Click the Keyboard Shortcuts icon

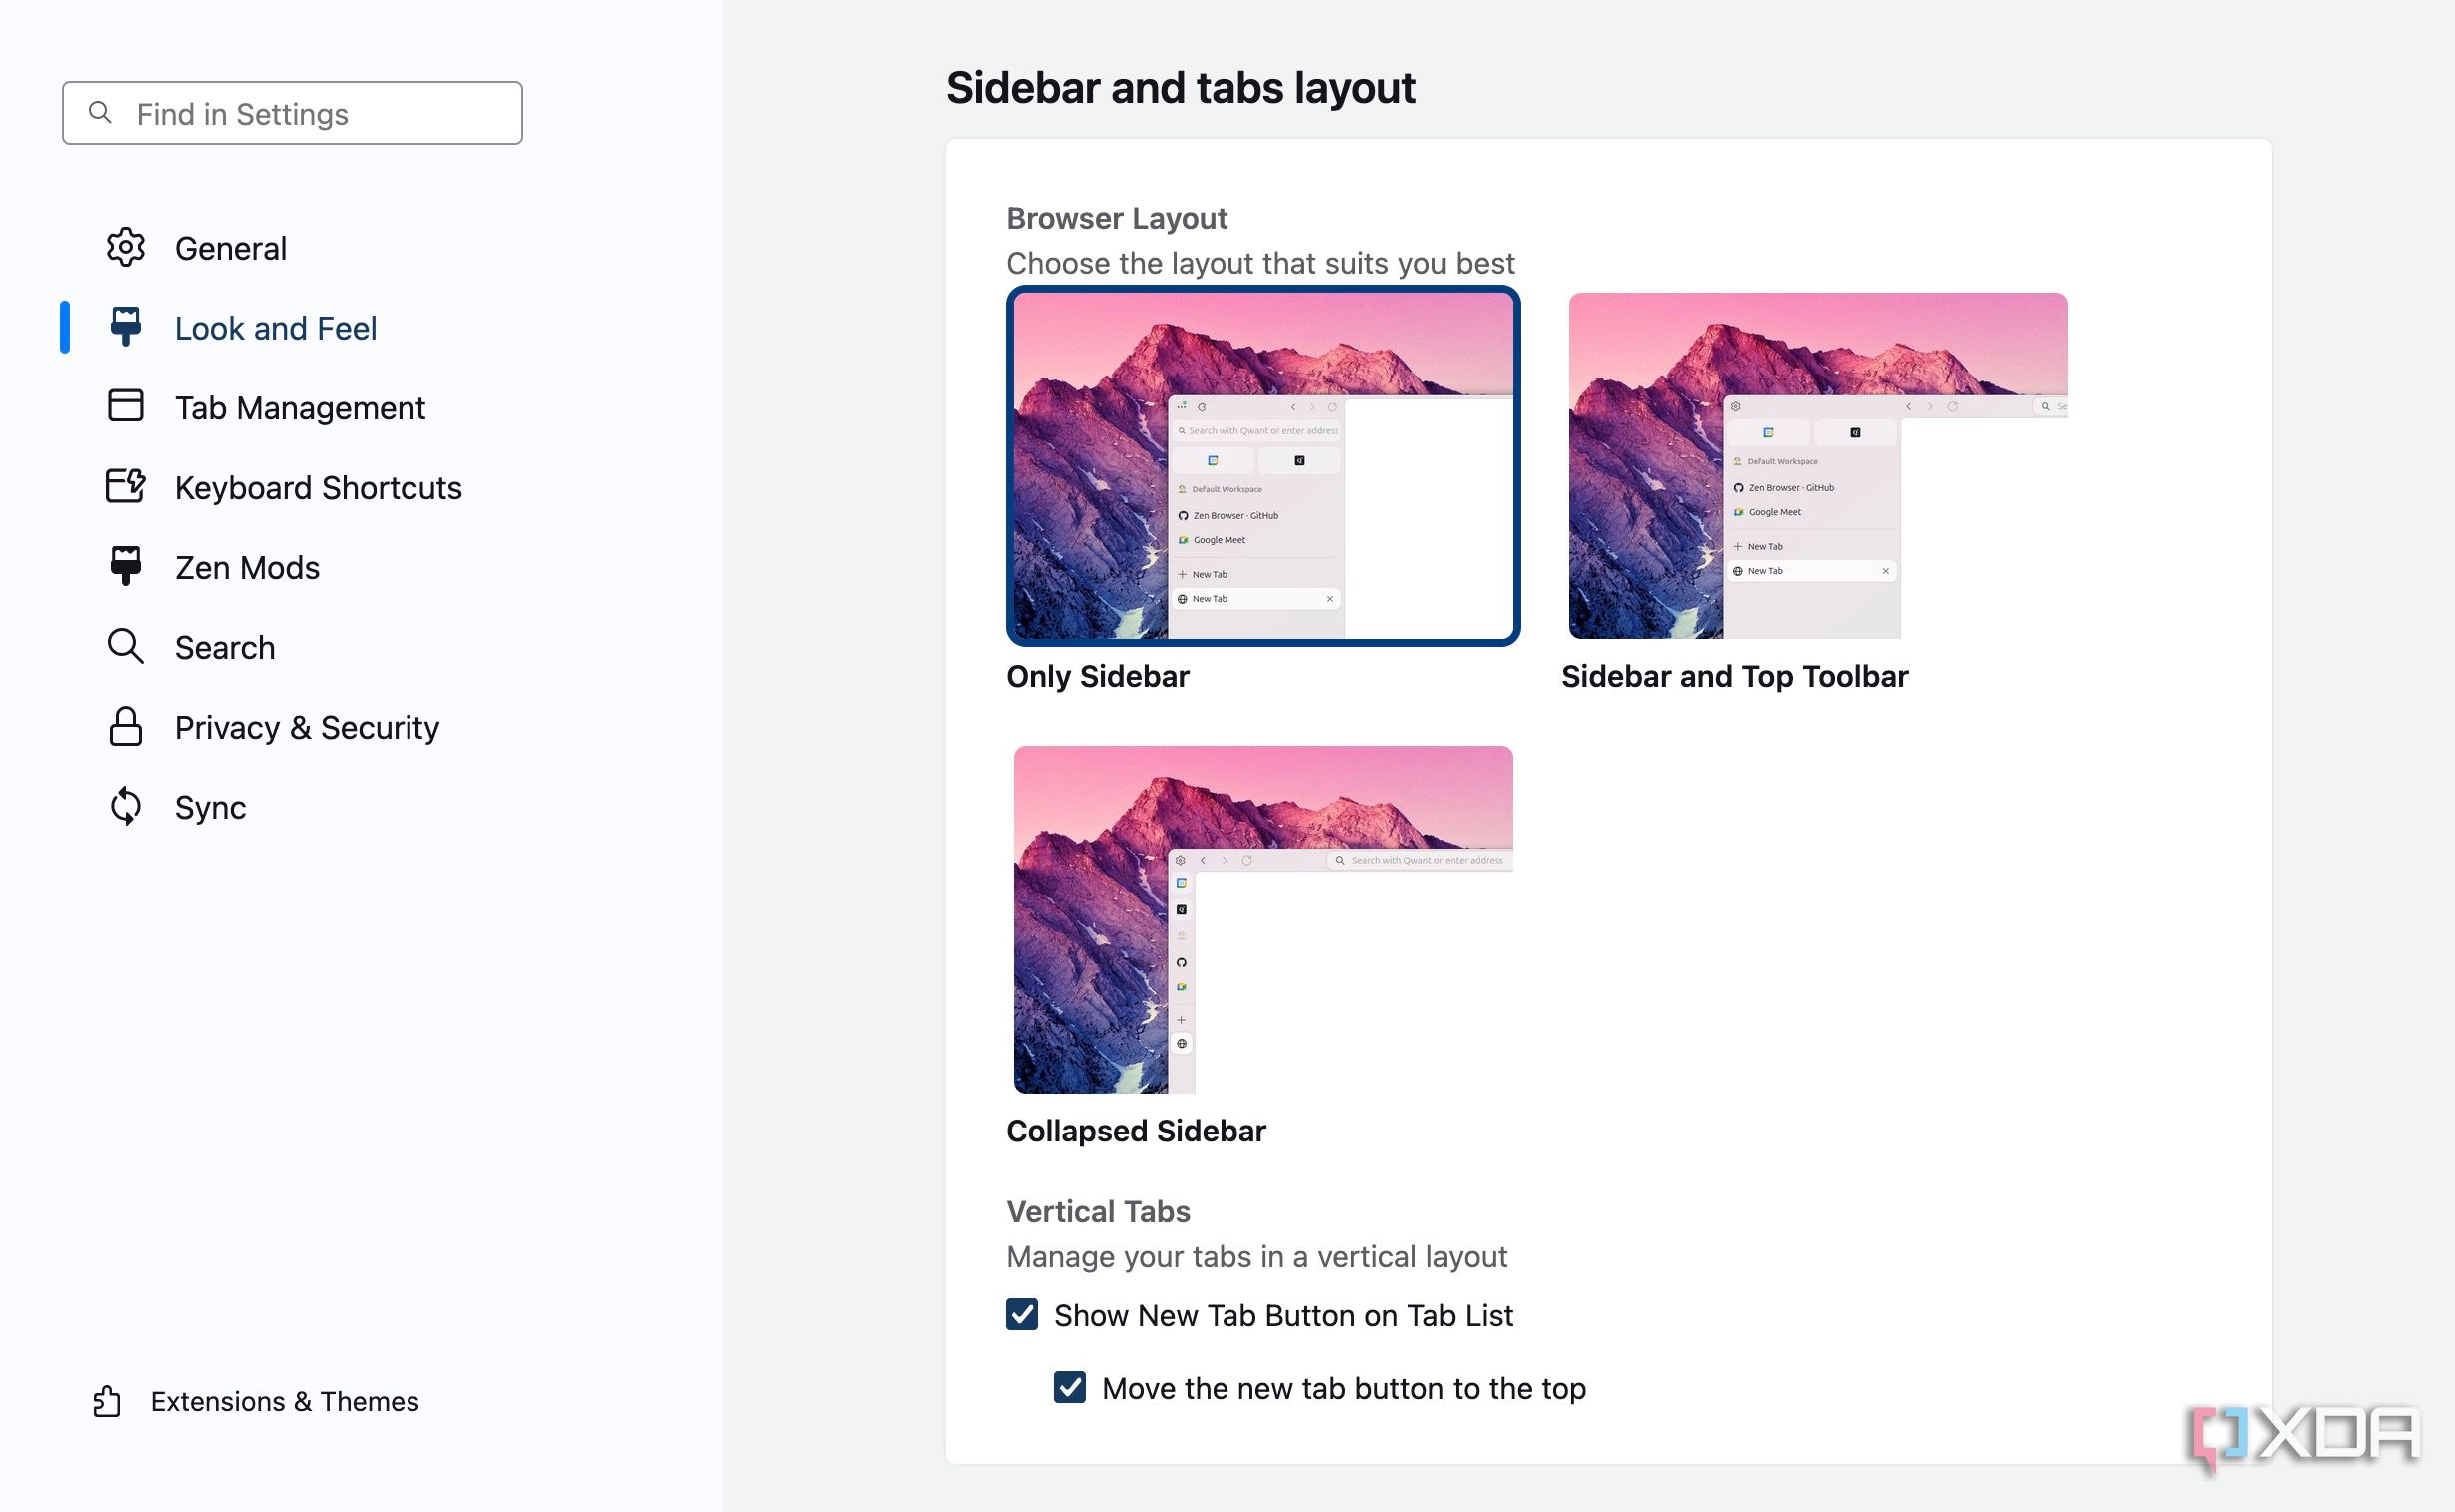tap(126, 486)
